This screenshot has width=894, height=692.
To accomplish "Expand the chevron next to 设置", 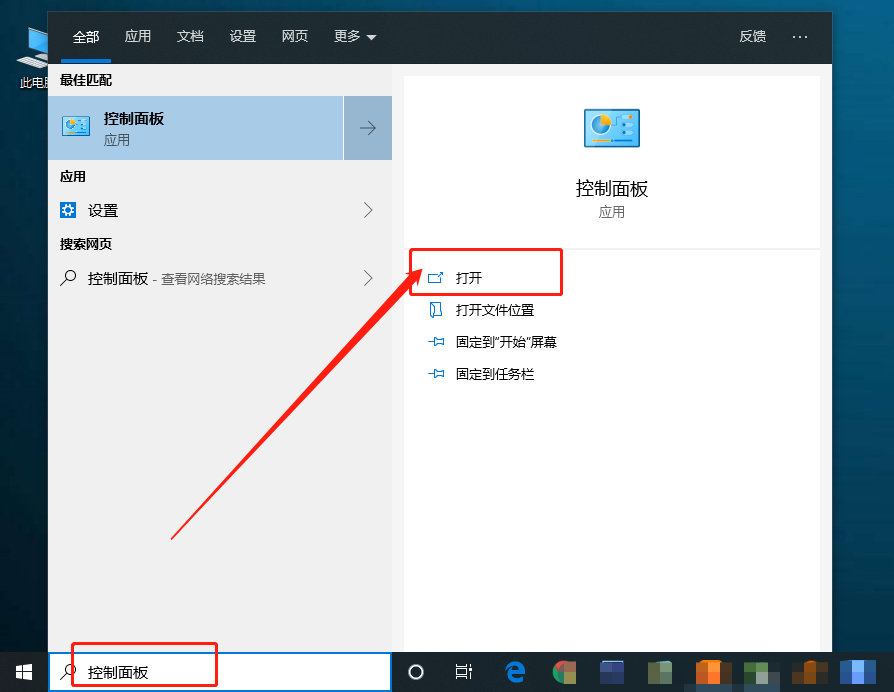I will [368, 210].
